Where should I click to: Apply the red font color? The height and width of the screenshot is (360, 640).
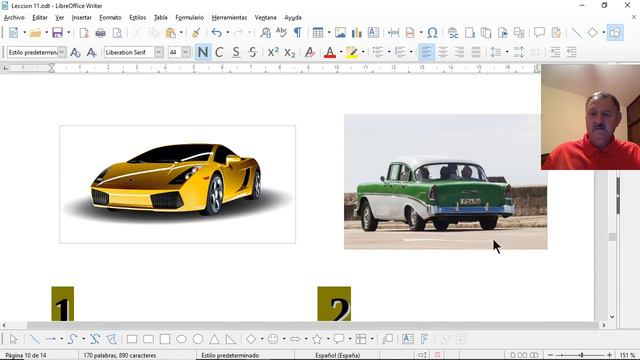(x=330, y=52)
